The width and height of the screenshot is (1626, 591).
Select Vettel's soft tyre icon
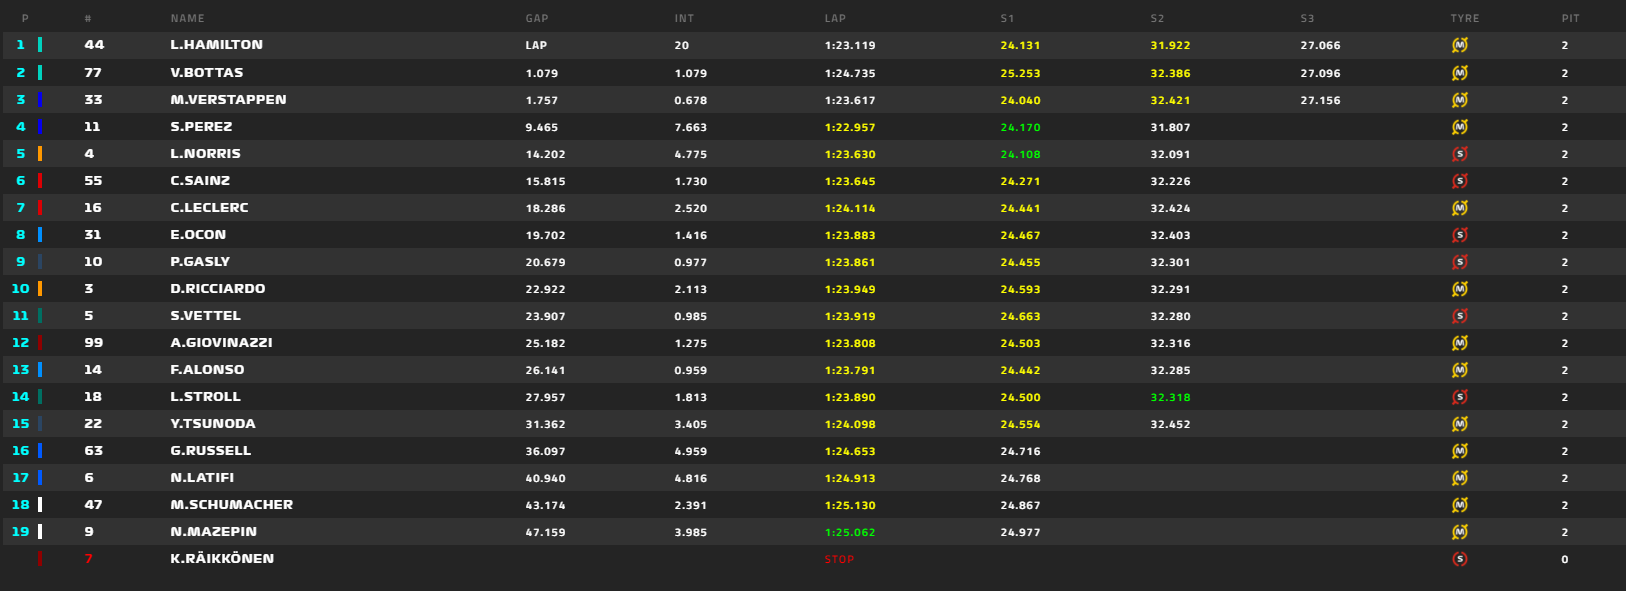(1459, 316)
